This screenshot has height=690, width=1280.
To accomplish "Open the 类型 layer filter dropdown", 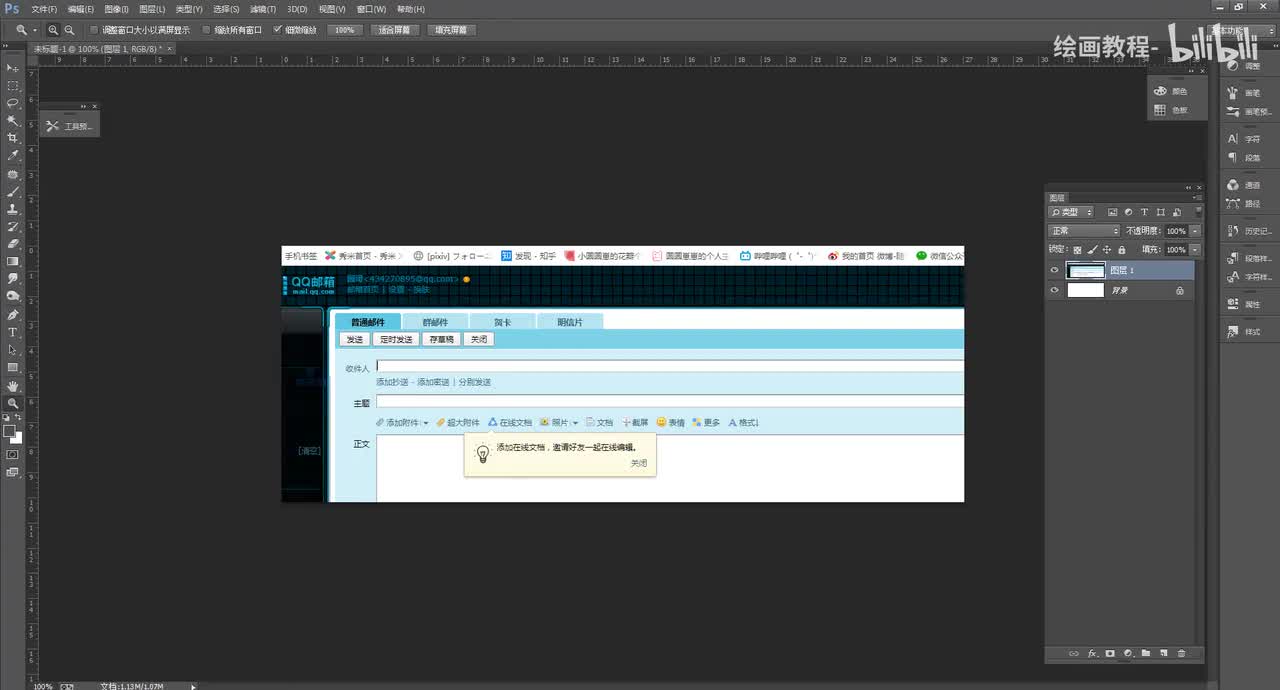I will 1071,212.
